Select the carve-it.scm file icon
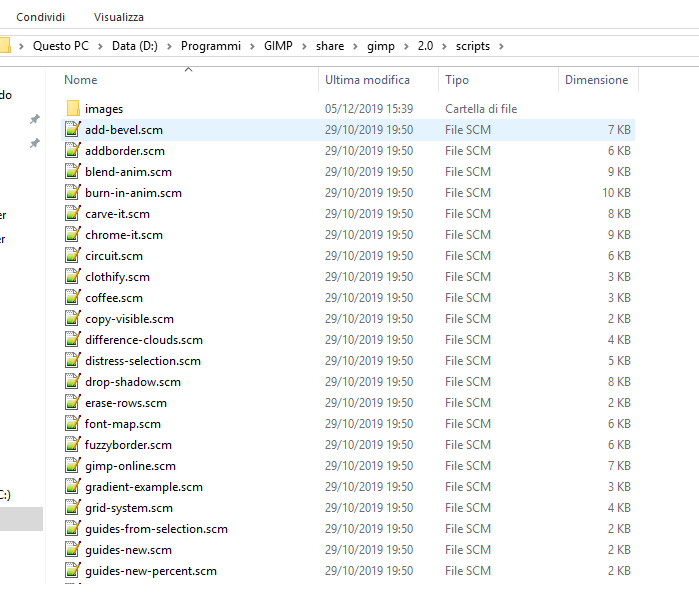699x607 pixels. pyautogui.click(x=73, y=213)
